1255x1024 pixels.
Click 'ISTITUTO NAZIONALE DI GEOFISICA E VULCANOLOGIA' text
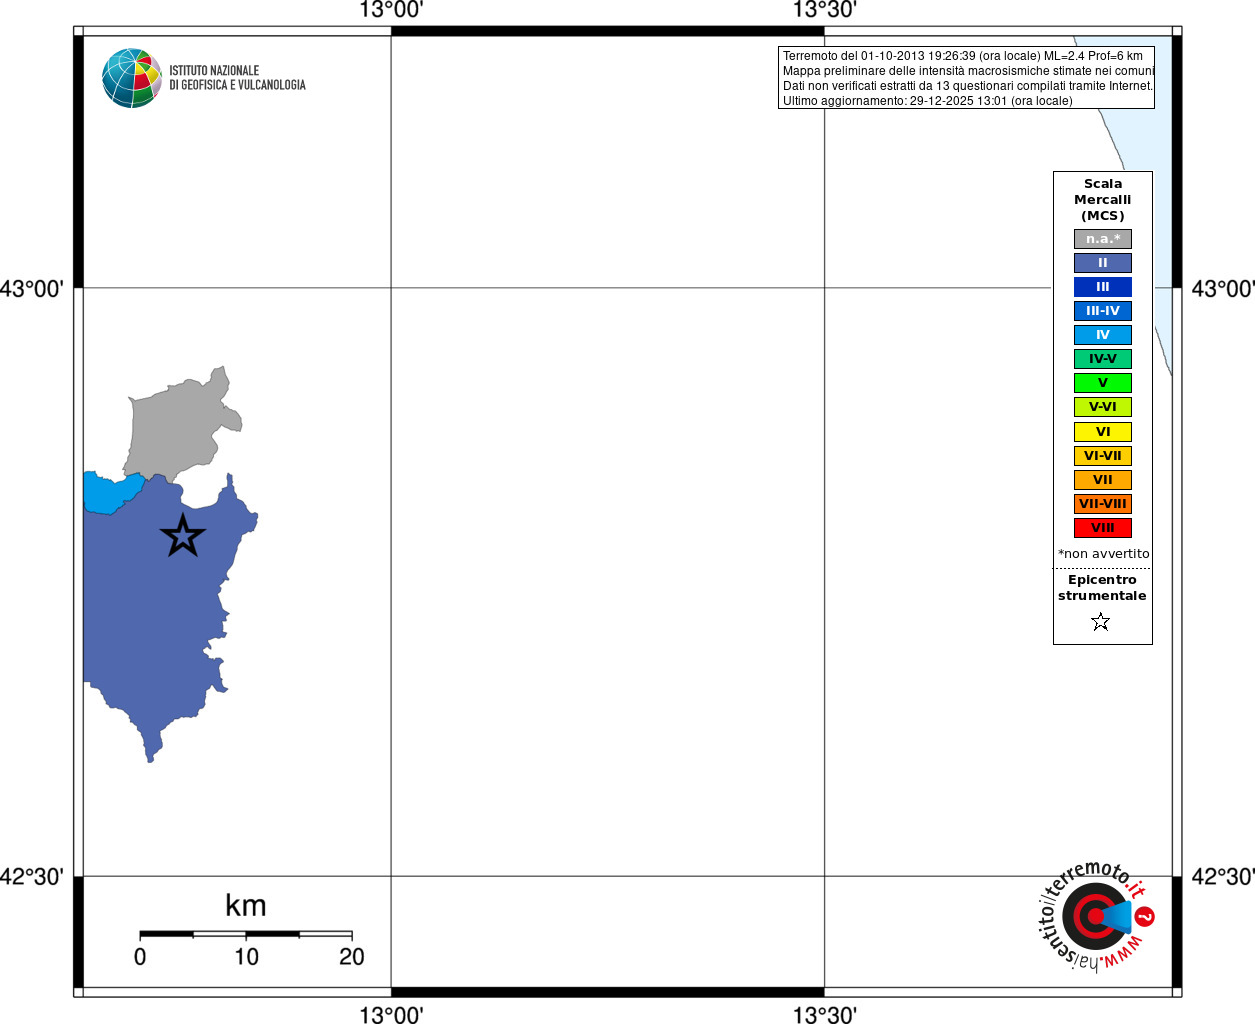tap(237, 78)
